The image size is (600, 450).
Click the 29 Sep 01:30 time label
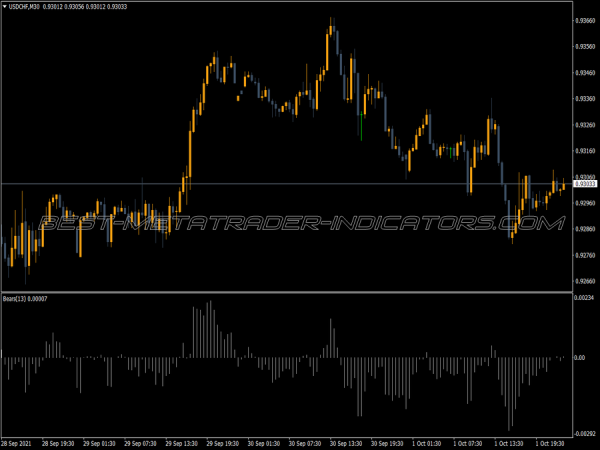pyautogui.click(x=99, y=443)
